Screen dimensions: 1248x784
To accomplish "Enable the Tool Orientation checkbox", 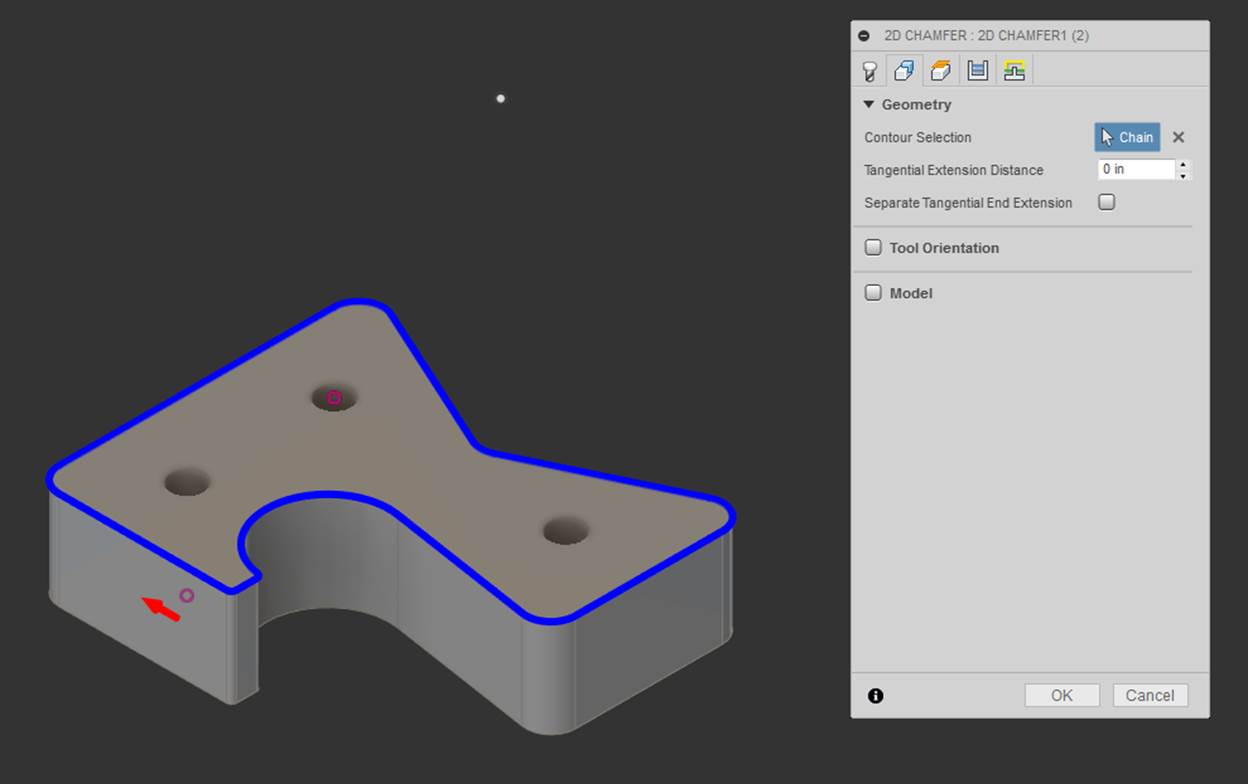I will click(x=873, y=248).
